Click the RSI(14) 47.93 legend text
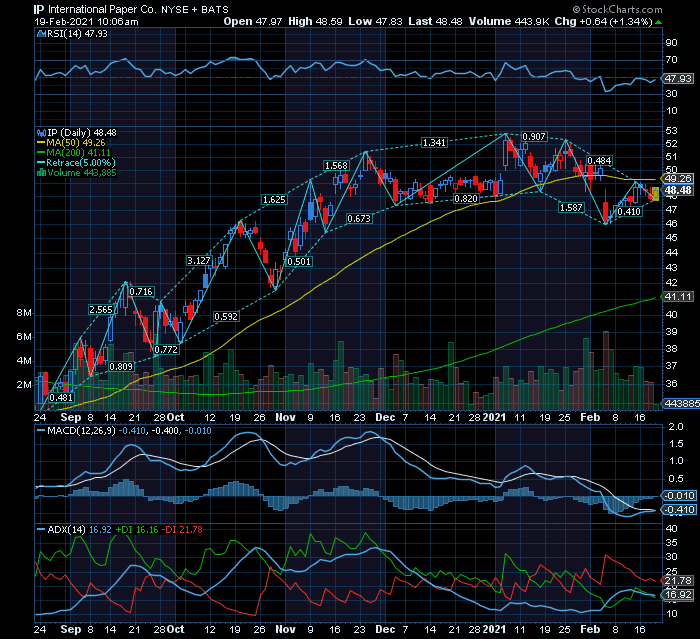 click(77, 34)
